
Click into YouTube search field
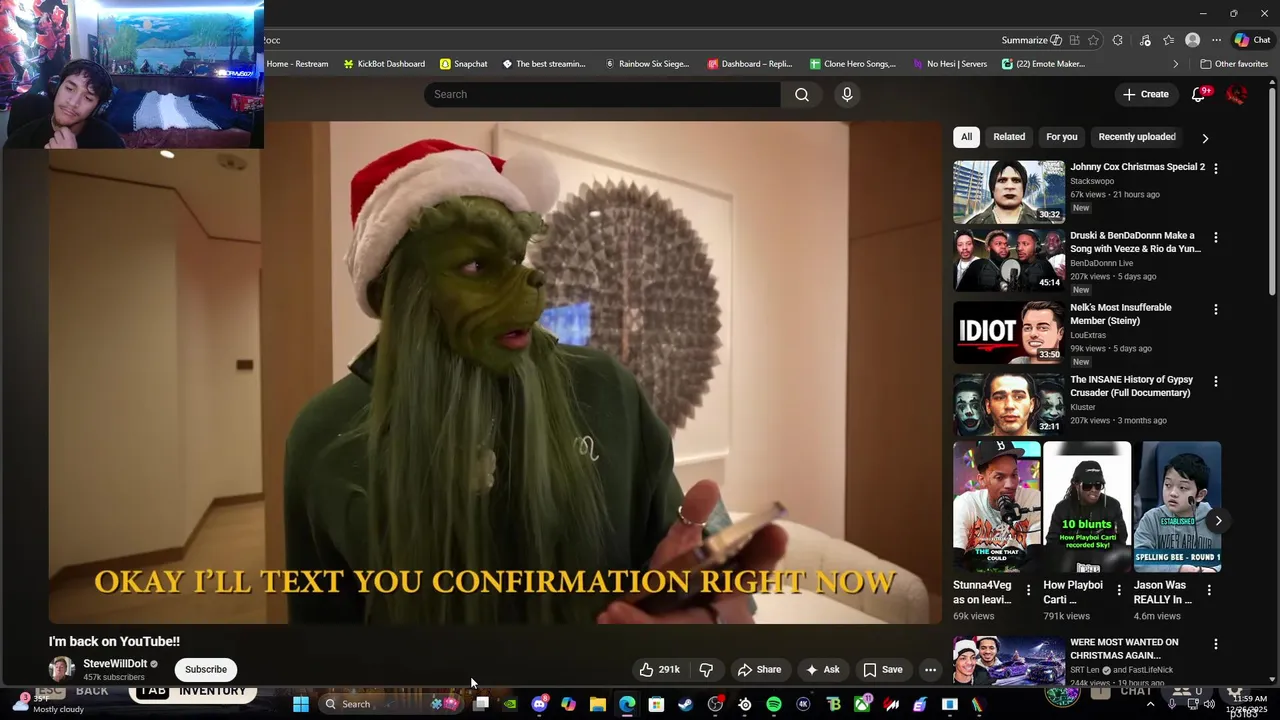tap(602, 94)
